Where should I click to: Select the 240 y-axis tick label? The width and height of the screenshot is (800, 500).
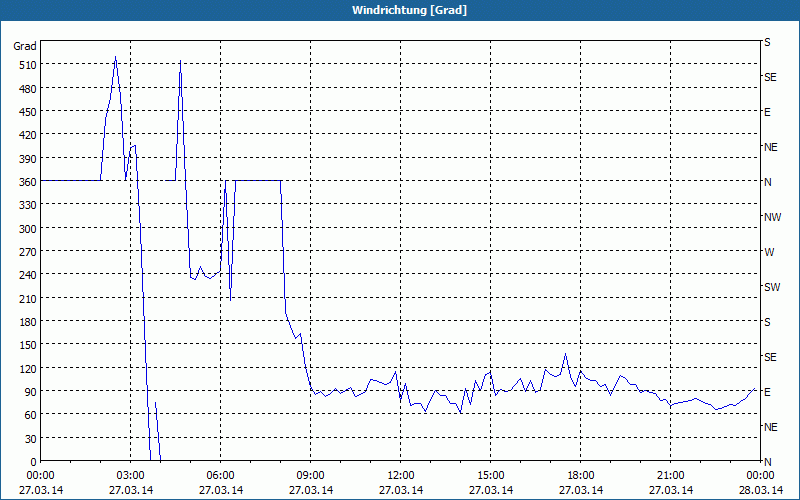(27, 275)
